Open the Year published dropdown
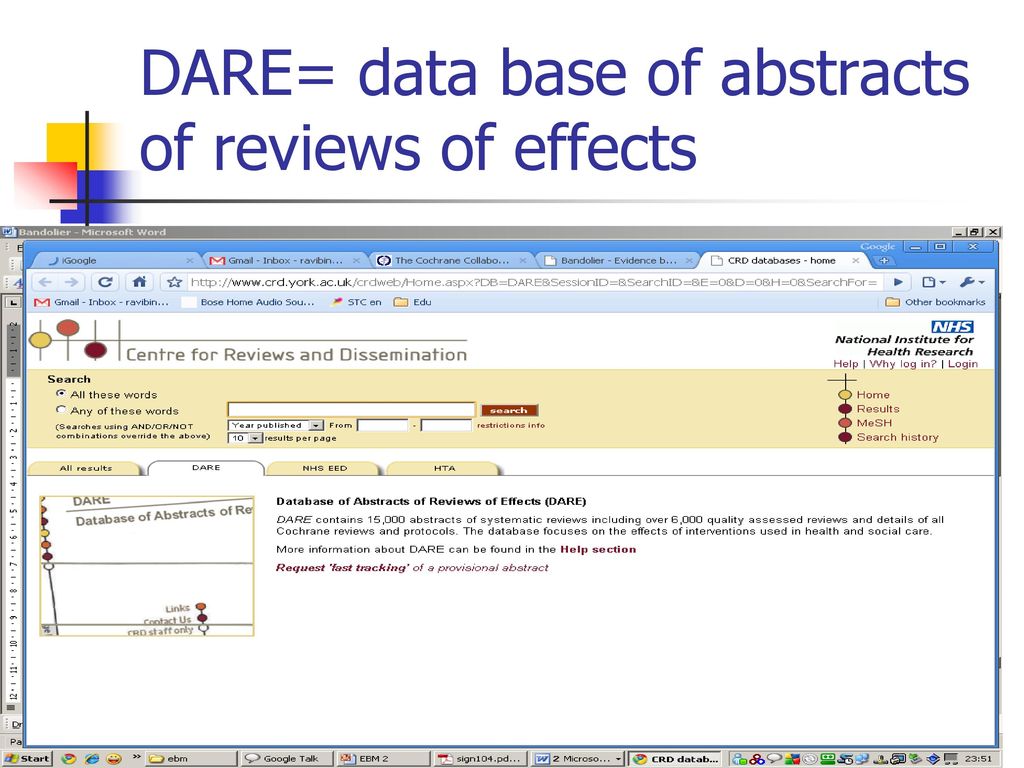The image size is (1024, 768). 276,425
